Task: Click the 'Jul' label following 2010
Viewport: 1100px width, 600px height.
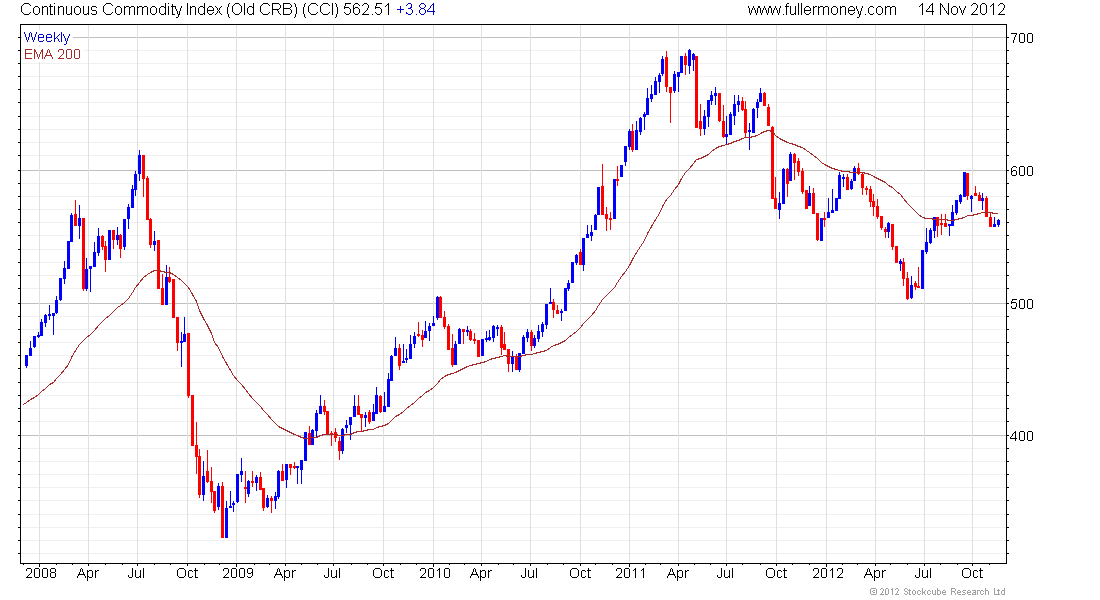Action: coord(529,573)
